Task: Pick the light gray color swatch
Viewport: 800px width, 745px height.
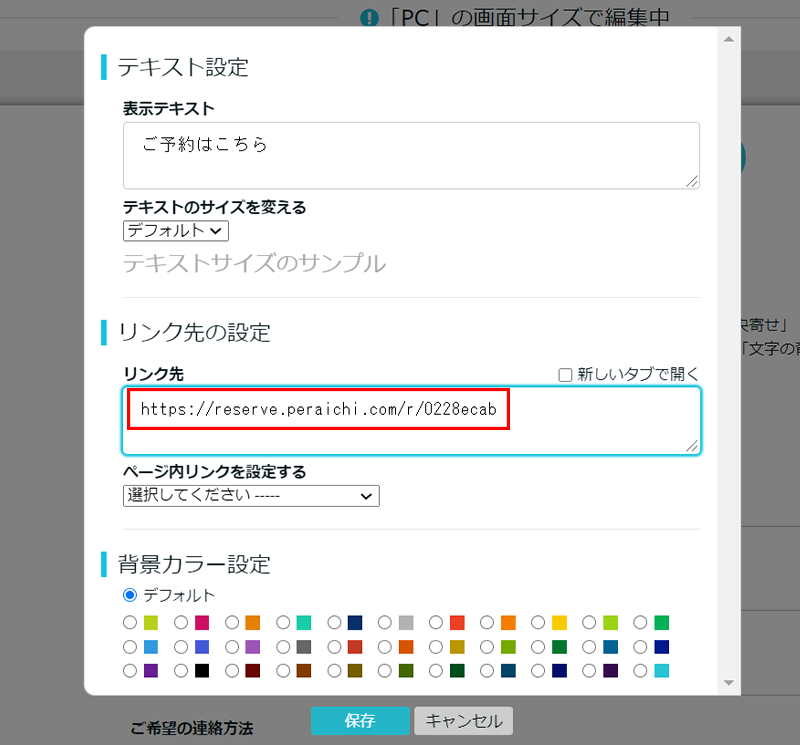Action: 385,623
